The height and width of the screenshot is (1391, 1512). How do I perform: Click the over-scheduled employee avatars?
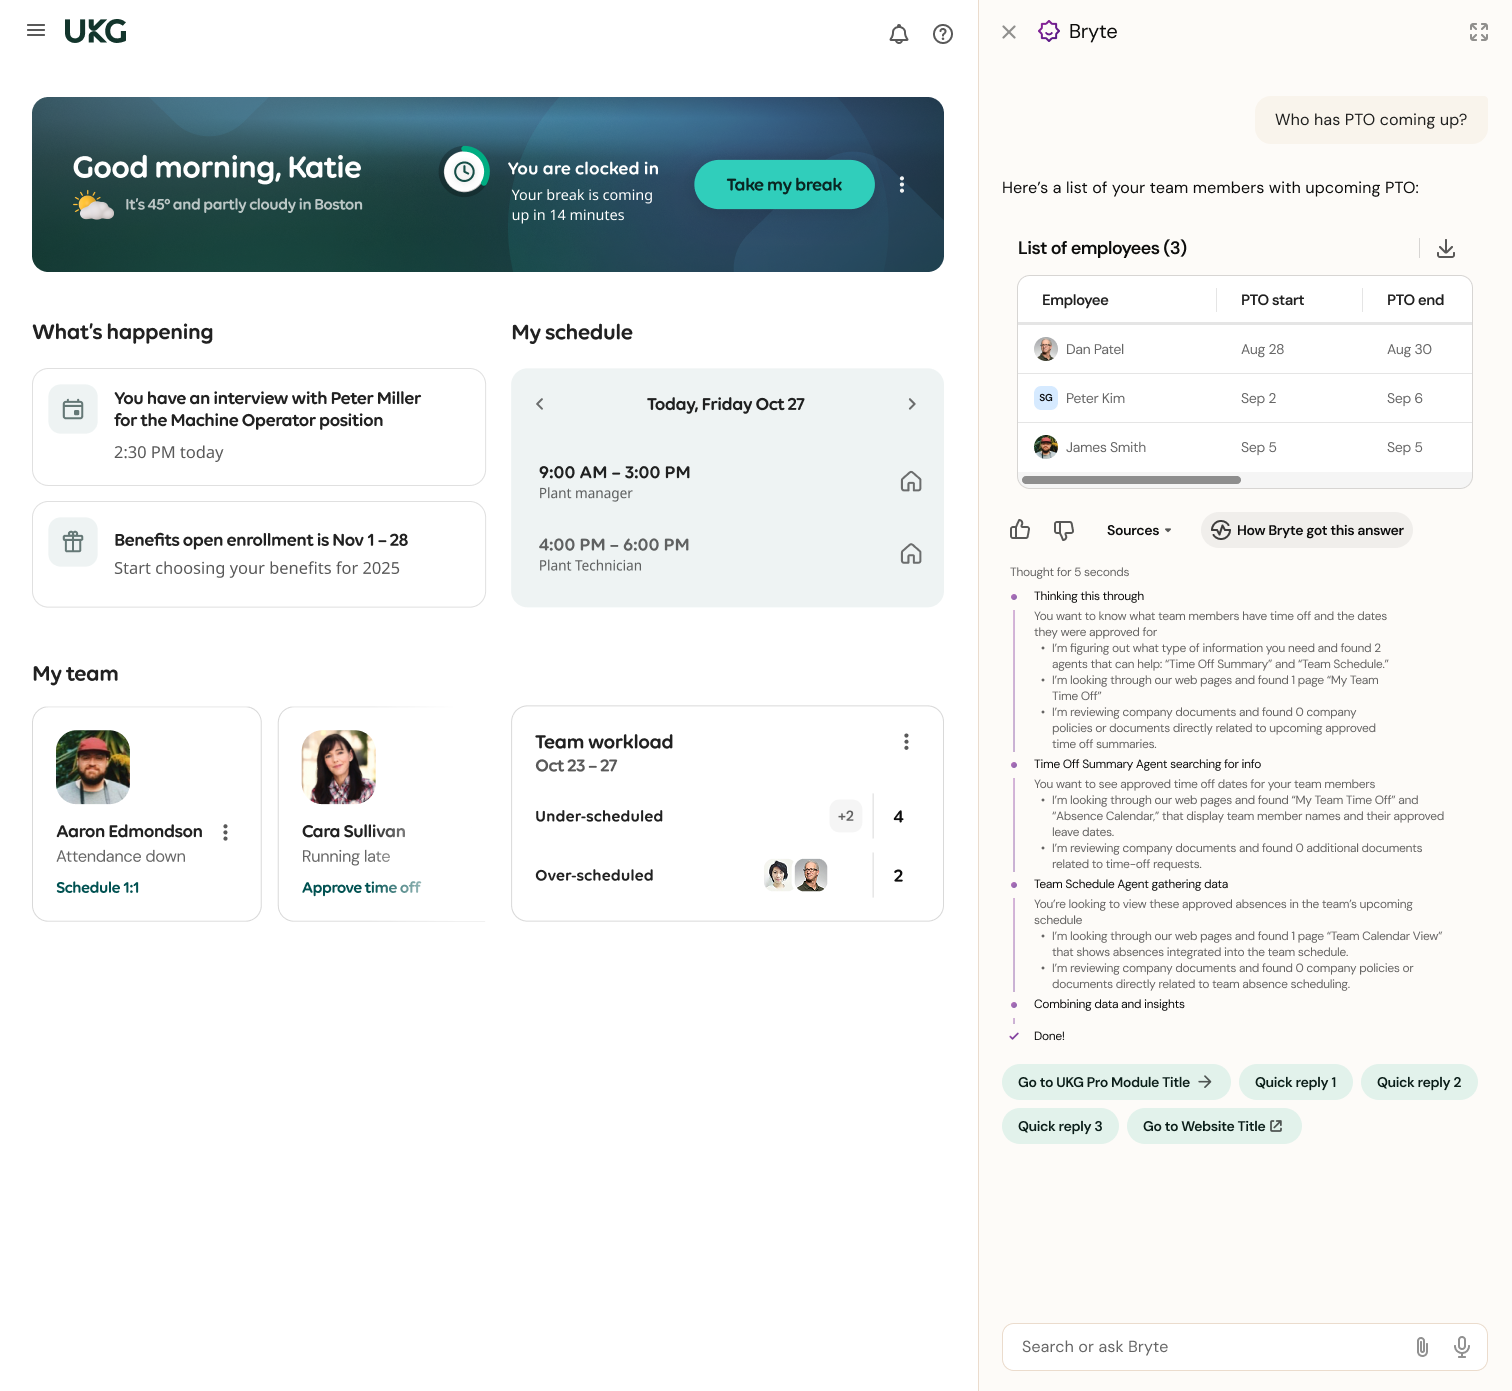795,875
